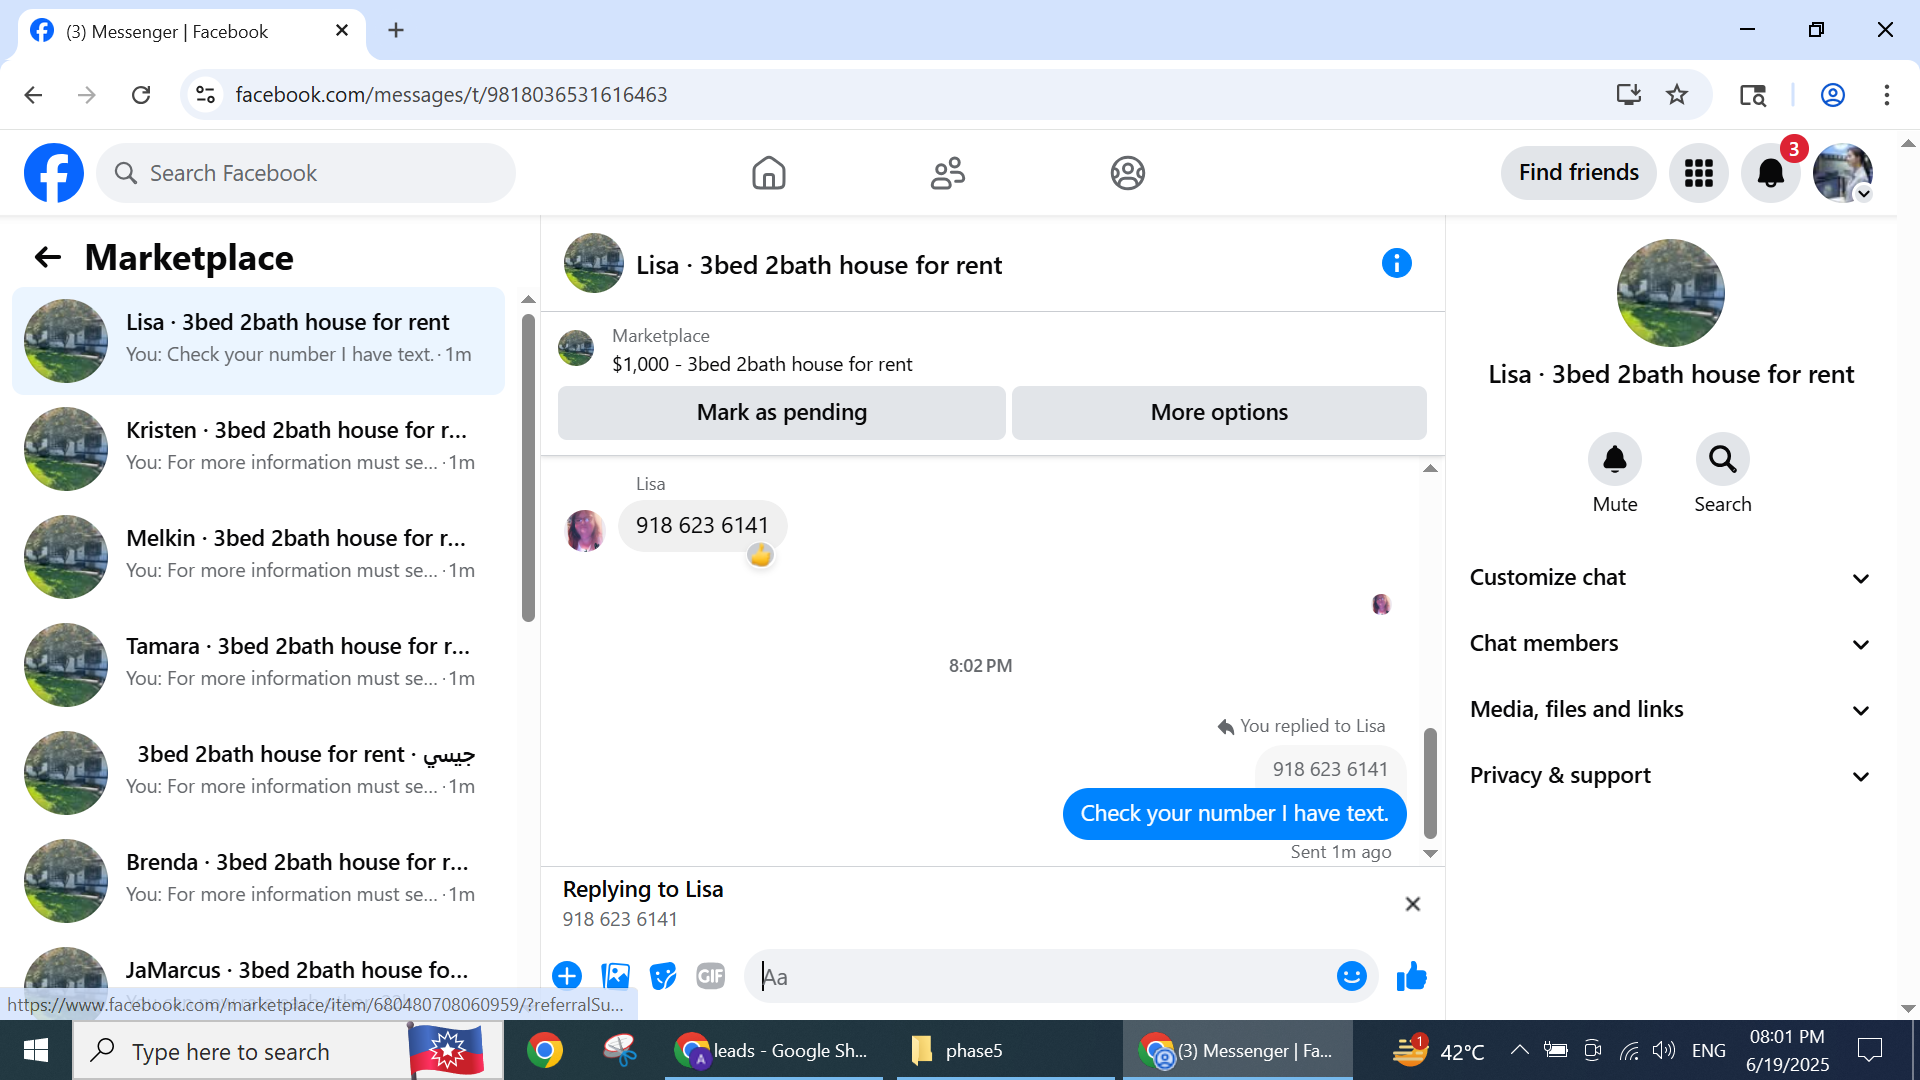Click the Windows taskbar search box

point(290,1051)
